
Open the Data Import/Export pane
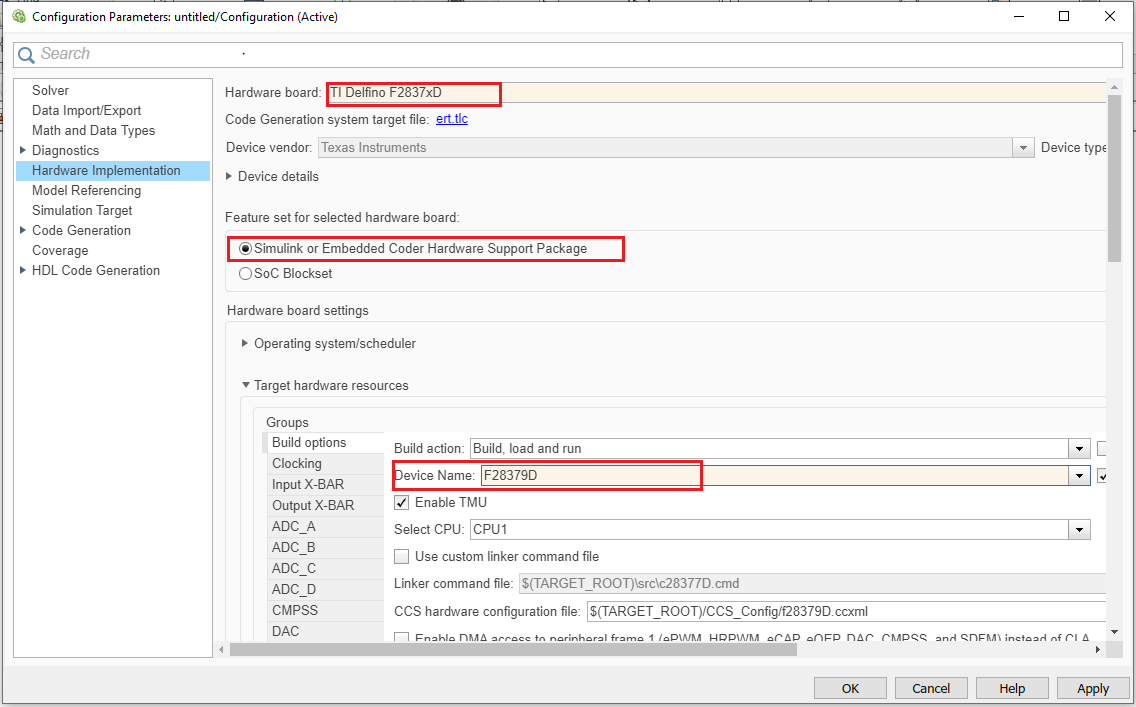[86, 110]
